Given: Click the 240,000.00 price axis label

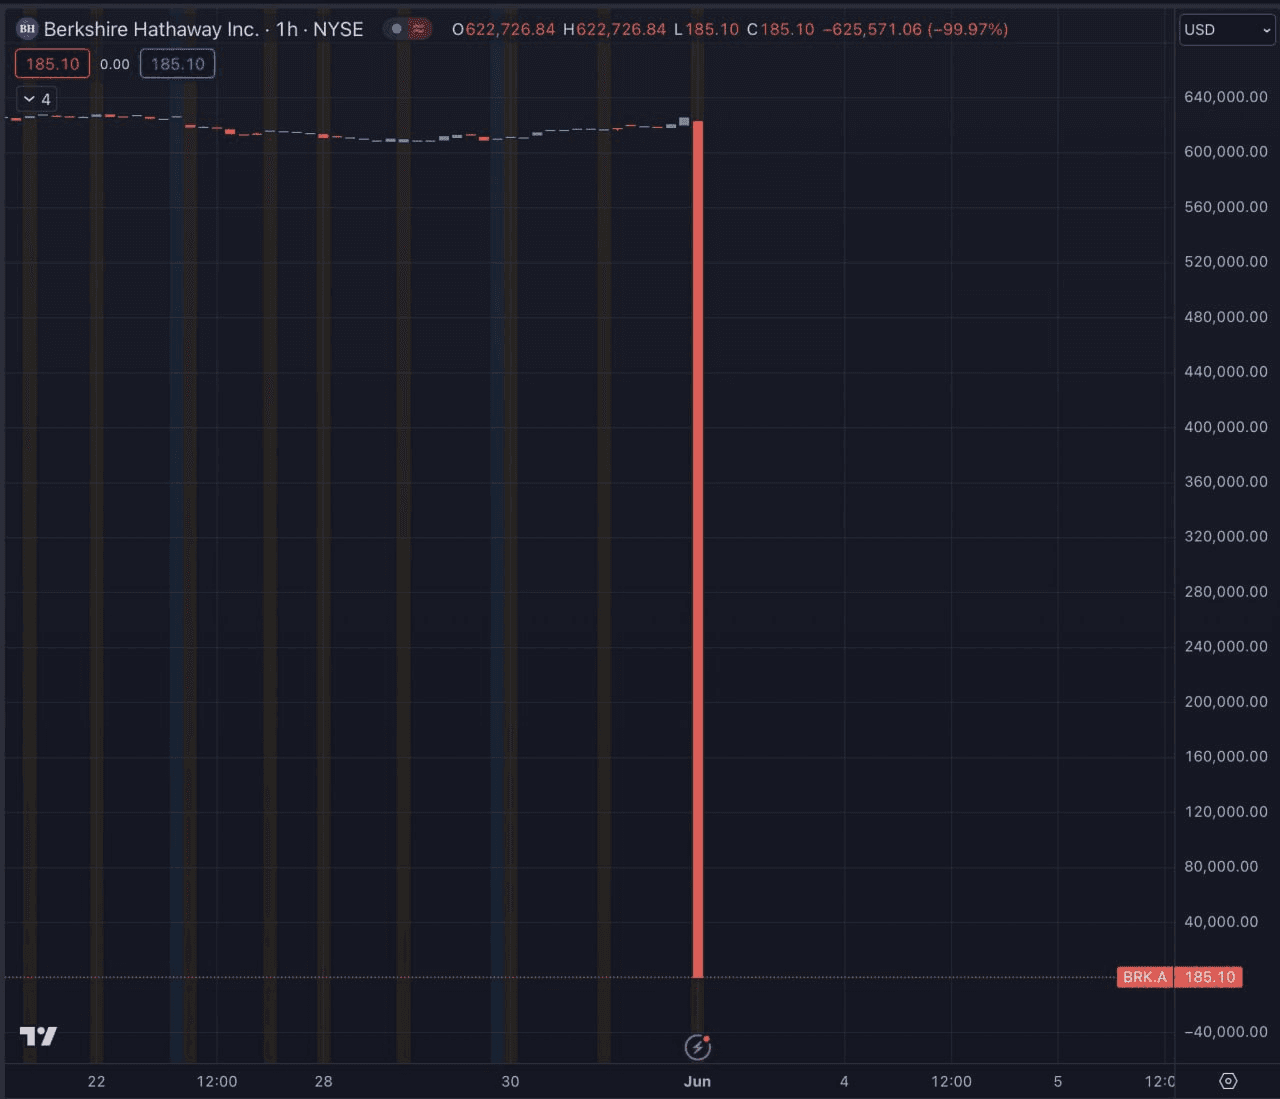Looking at the screenshot, I should [x=1226, y=647].
